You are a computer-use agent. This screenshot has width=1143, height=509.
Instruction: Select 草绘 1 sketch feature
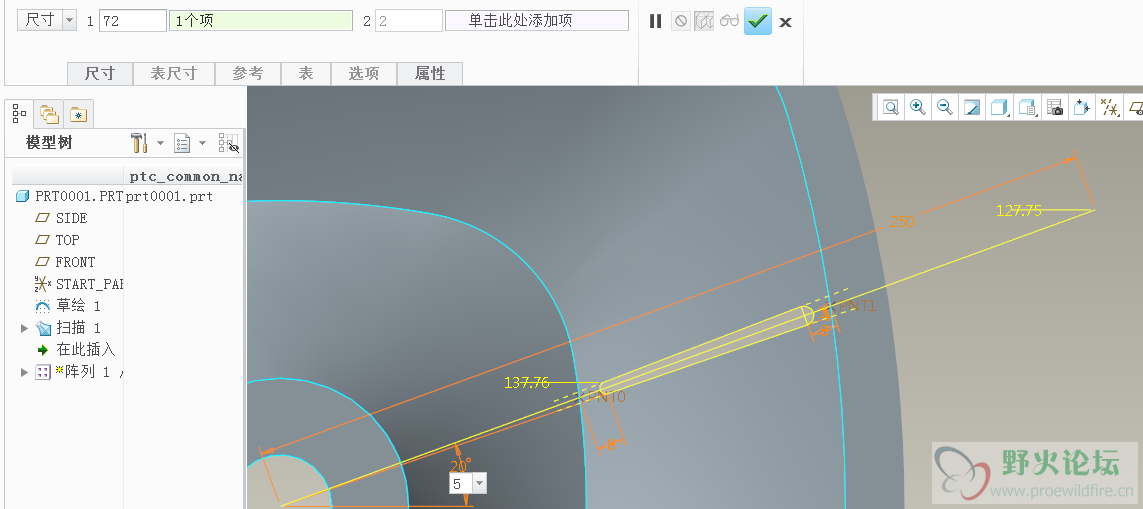pos(68,306)
